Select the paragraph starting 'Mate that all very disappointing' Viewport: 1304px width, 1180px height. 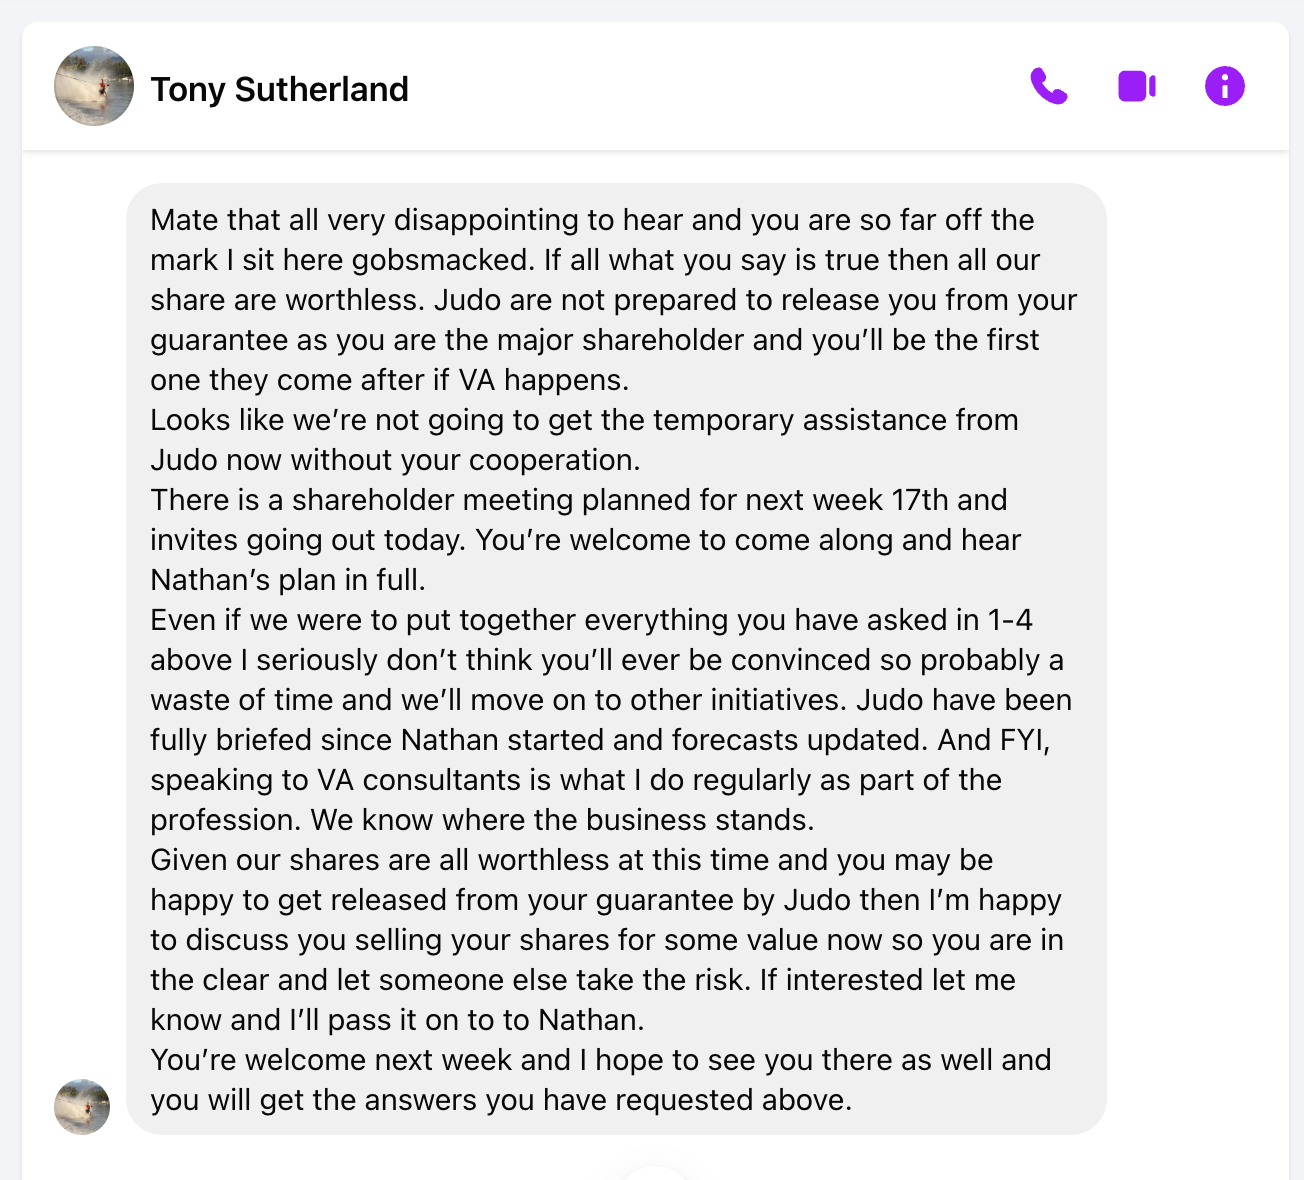click(614, 300)
